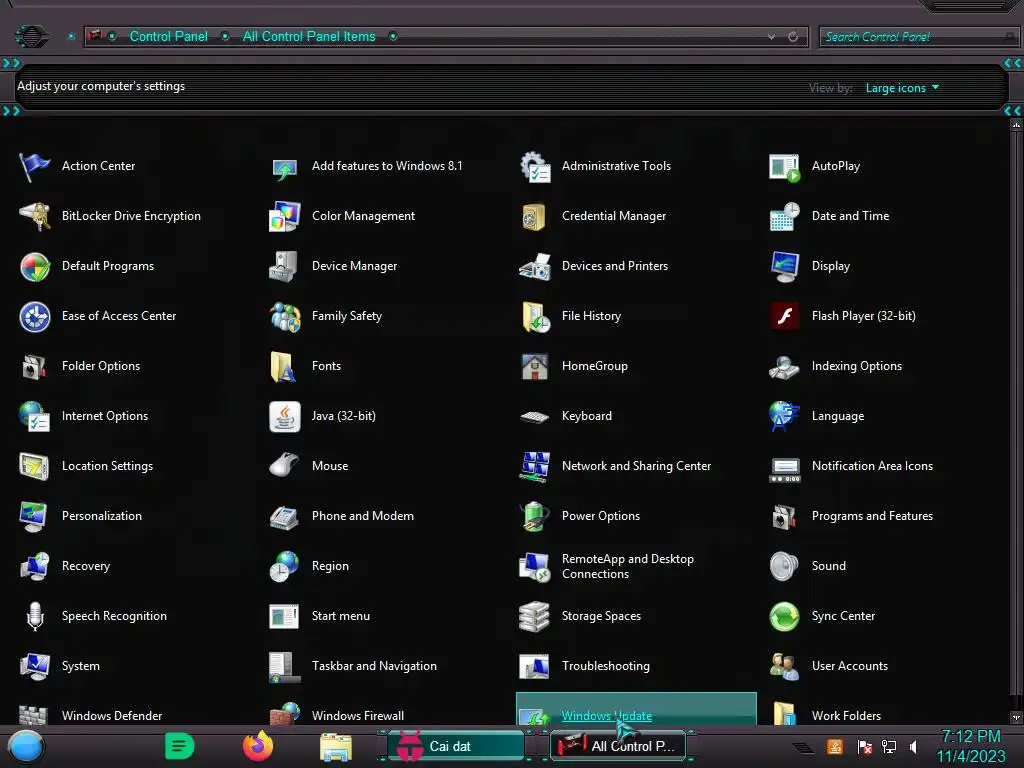This screenshot has width=1024, height=768.
Task: Click the Indexing Options label
Action: point(856,366)
